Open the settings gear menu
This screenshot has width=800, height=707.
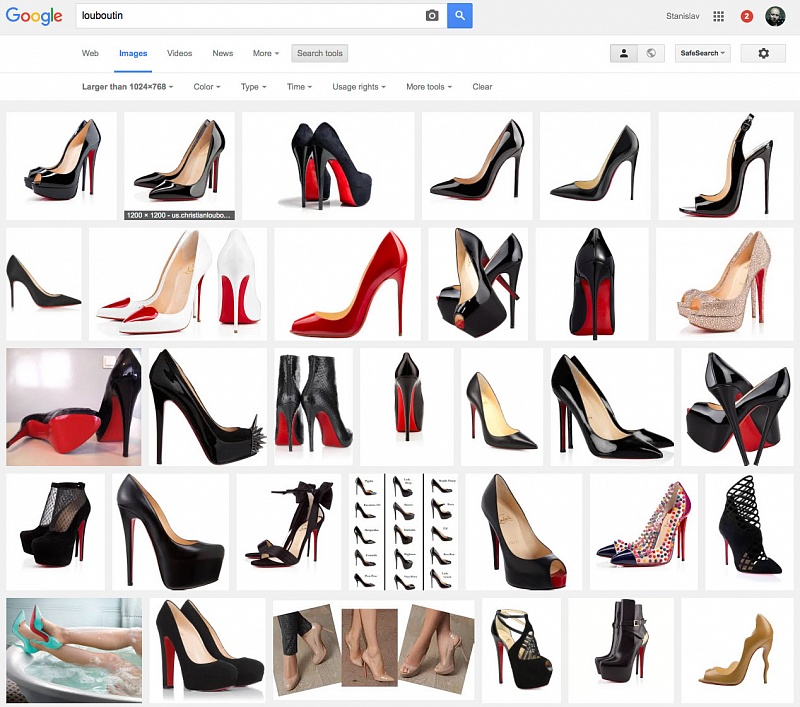tap(763, 53)
